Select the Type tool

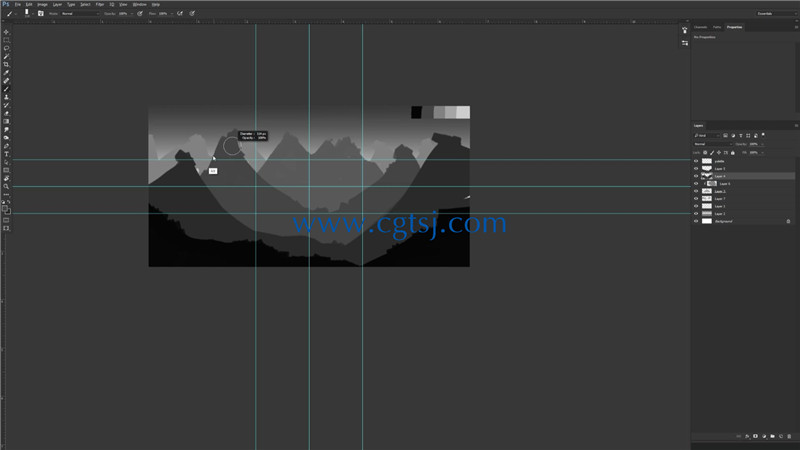pyautogui.click(x=6, y=154)
